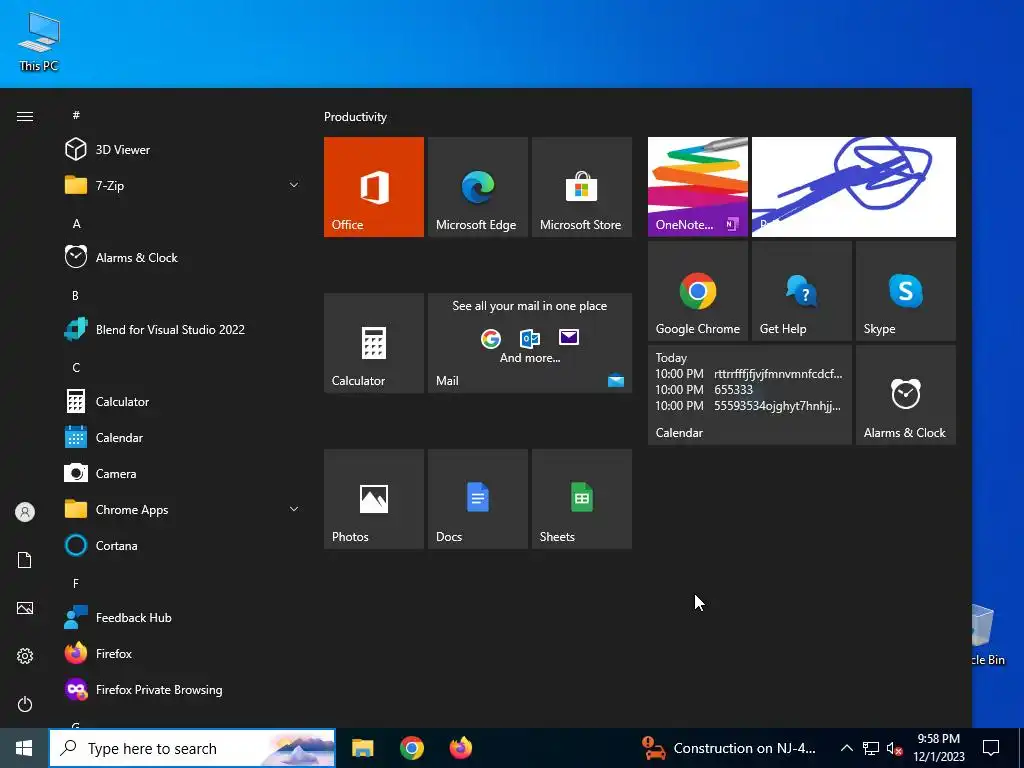The width and height of the screenshot is (1024, 768).
Task: Open the Microsoft Store tile
Action: pos(582,187)
